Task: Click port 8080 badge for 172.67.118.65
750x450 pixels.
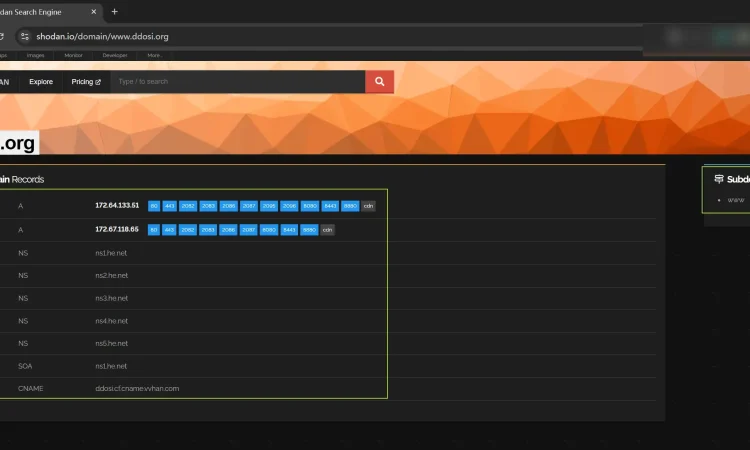Action: pos(269,230)
